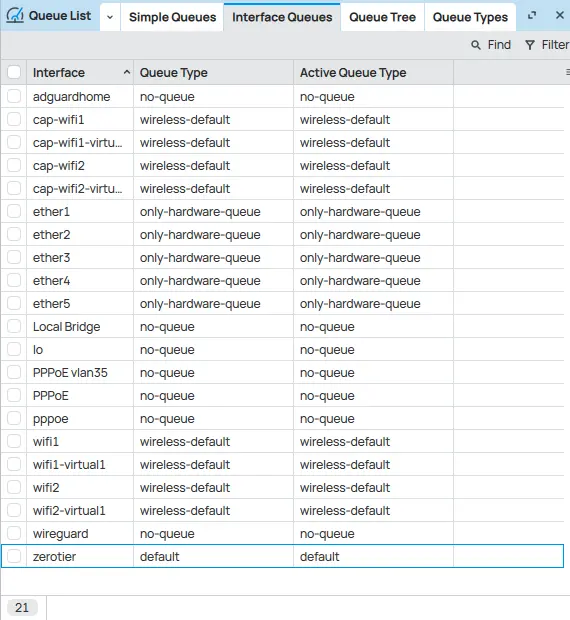This screenshot has height=620, width=570.
Task: Click the Interface sort arrow
Action: [126, 72]
